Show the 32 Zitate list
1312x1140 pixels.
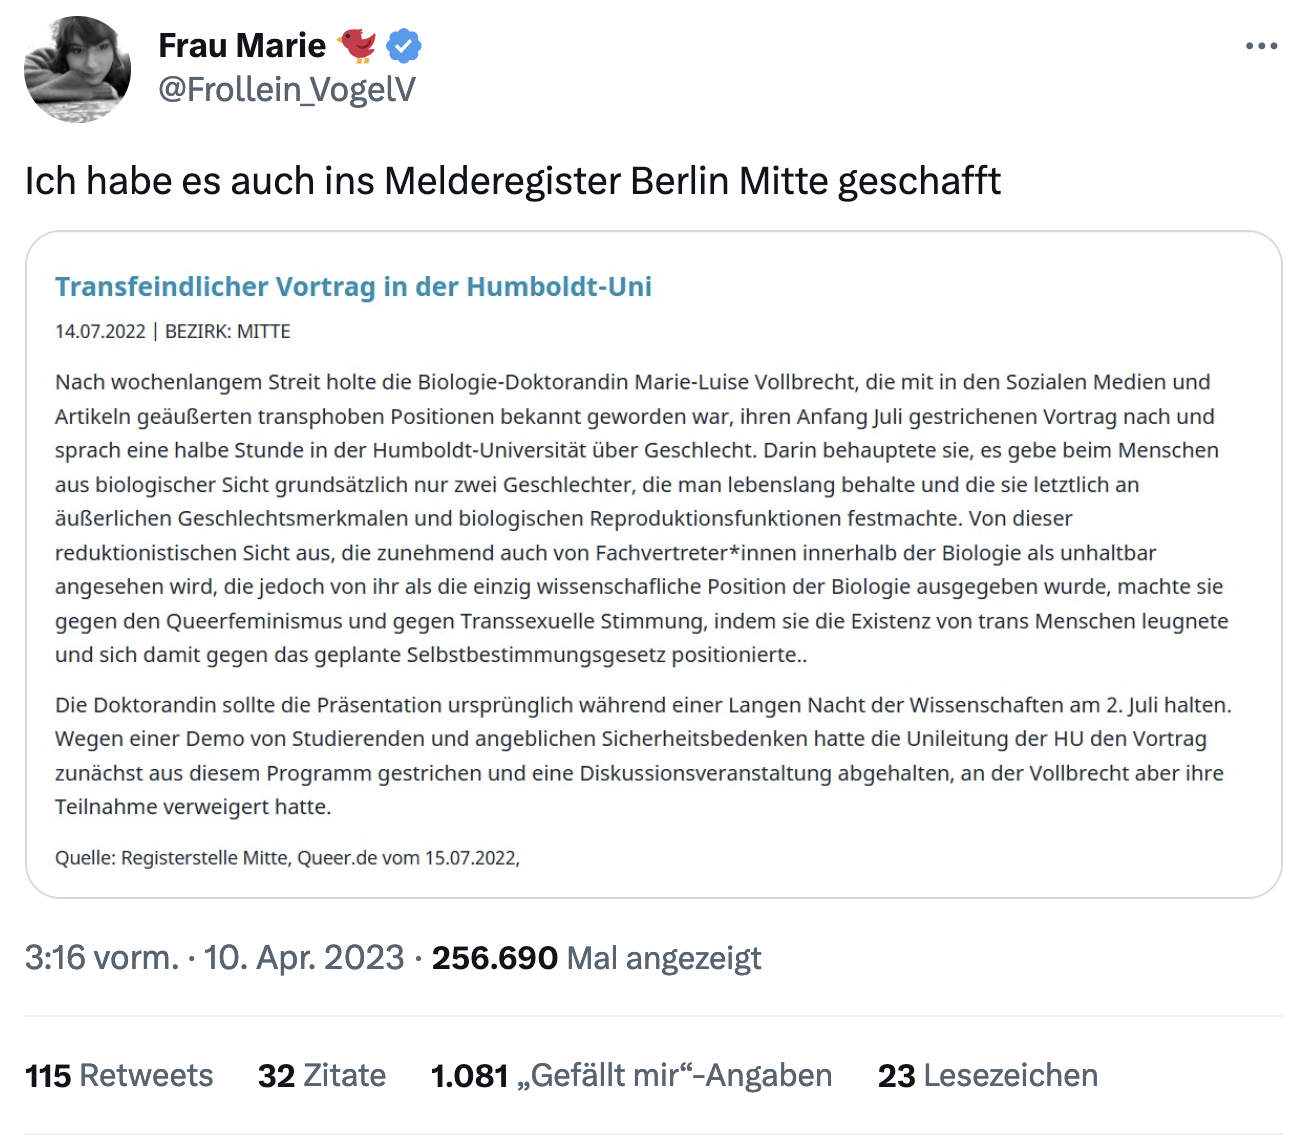click(x=322, y=1075)
